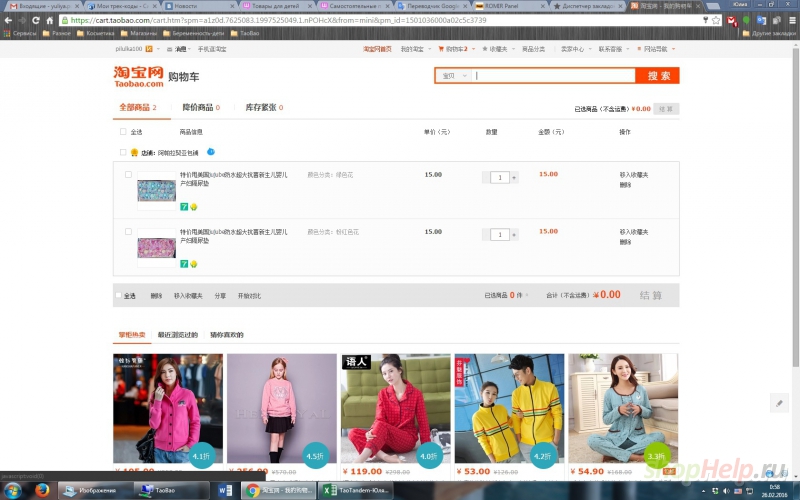Switch to the 掌柜热卖 recommendations tab
800x500 pixels.
tap(132, 335)
